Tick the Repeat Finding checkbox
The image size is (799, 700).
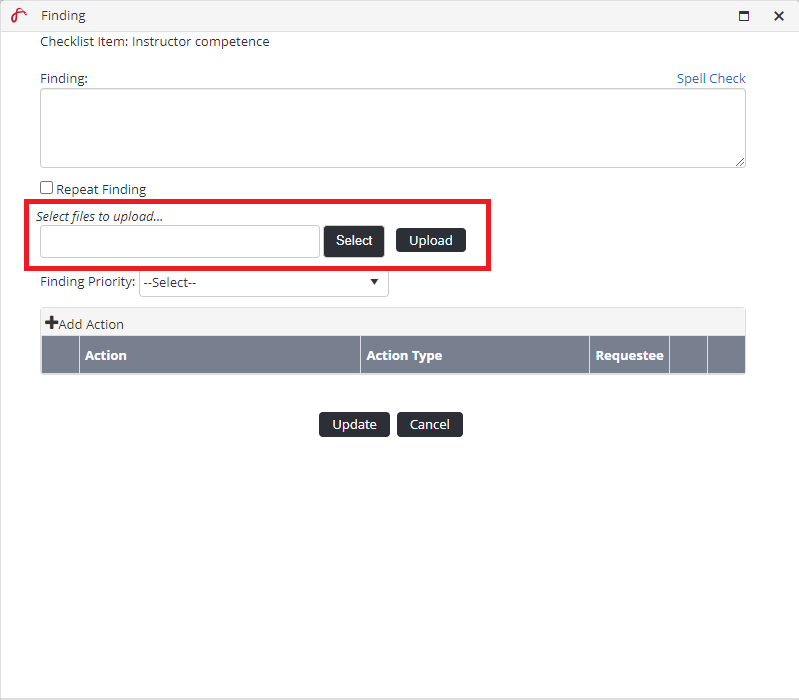[x=47, y=188]
